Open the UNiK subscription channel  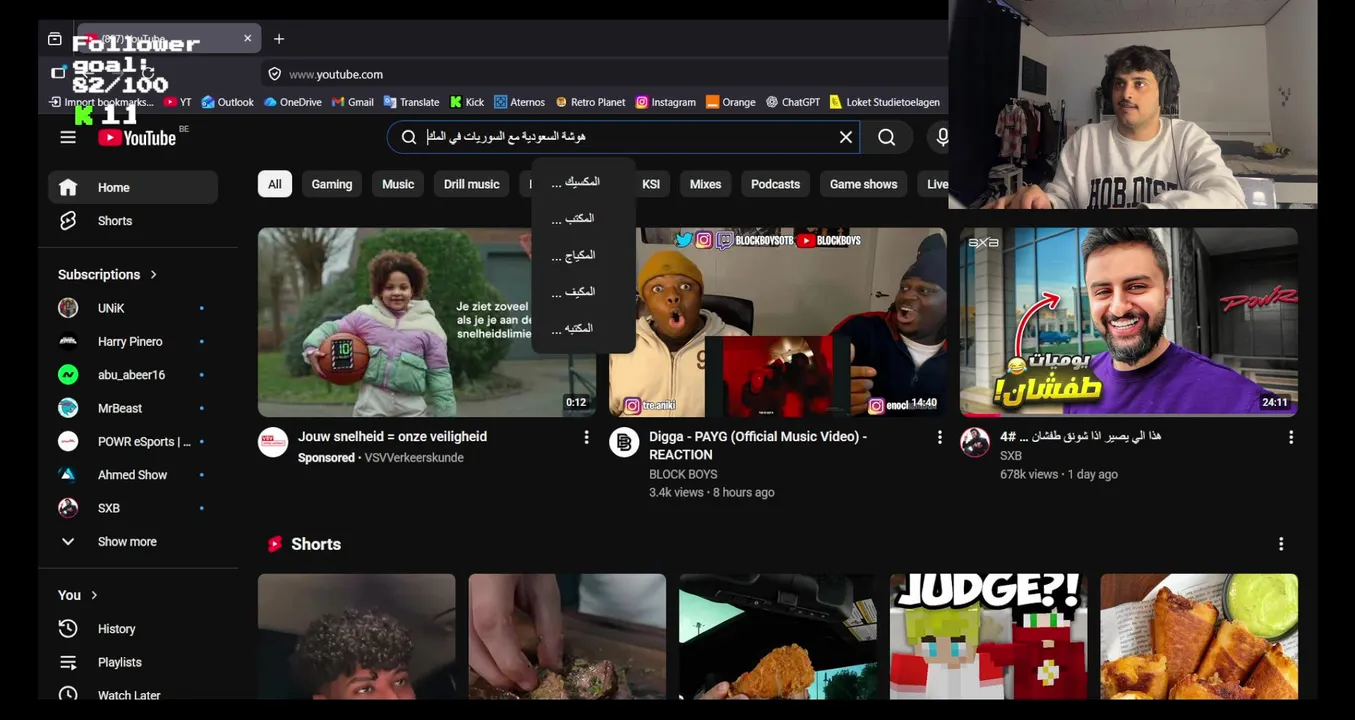(133, 308)
